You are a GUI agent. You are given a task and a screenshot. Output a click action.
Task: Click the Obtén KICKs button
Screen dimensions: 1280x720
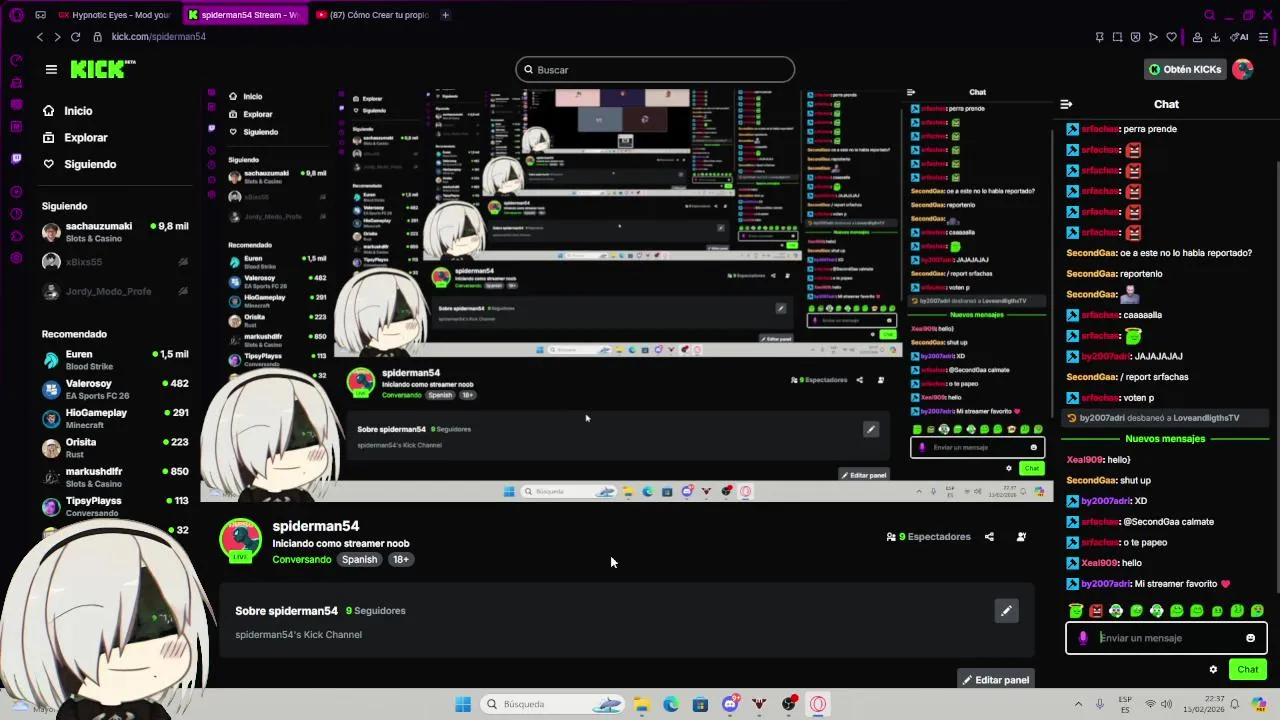[x=1185, y=69]
